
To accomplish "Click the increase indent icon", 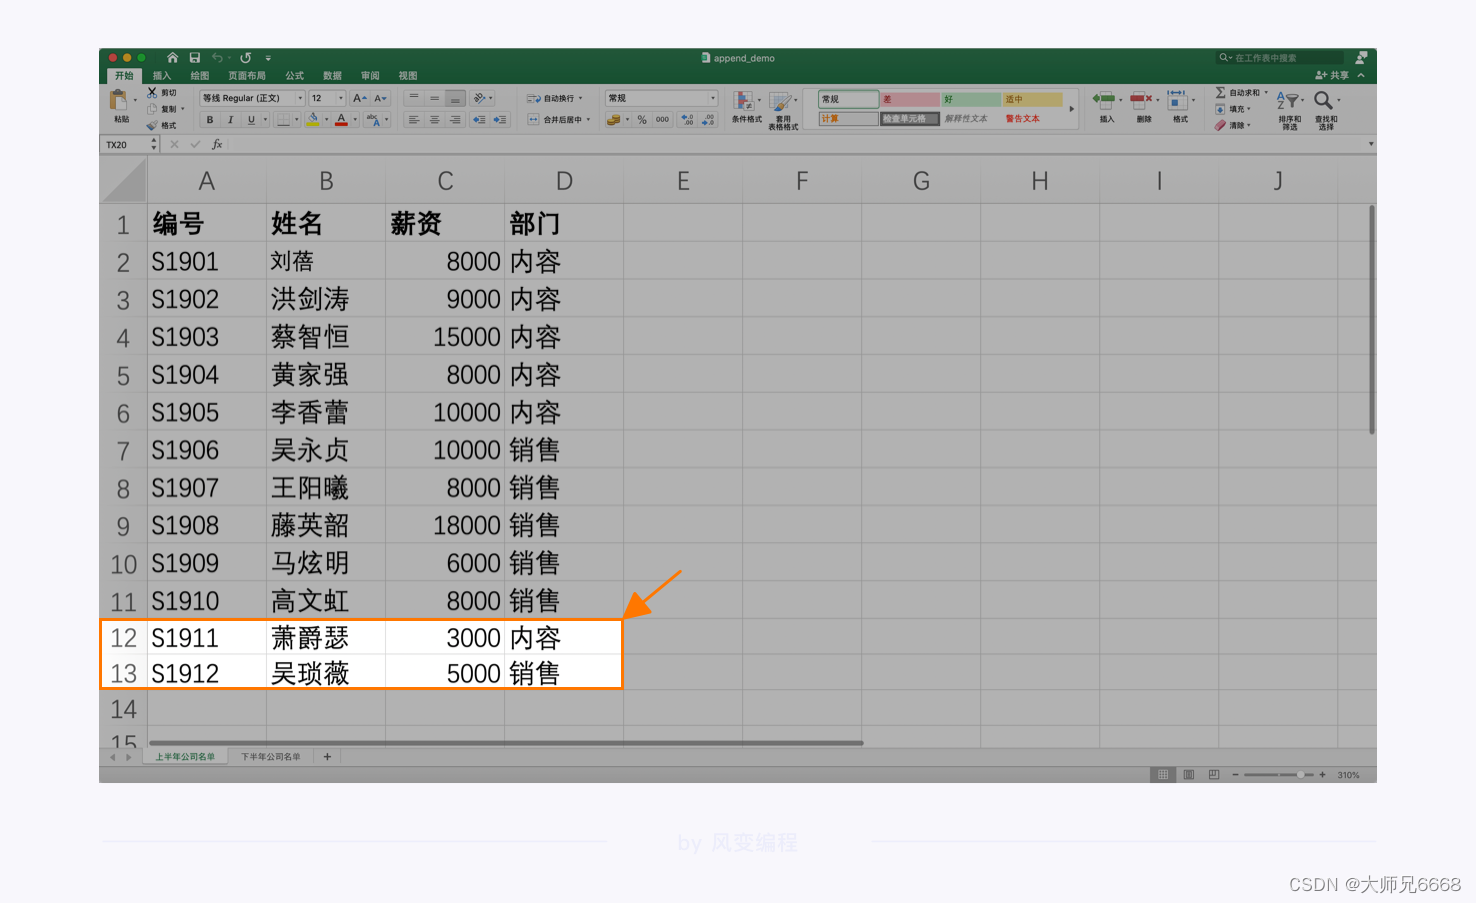I will point(500,120).
